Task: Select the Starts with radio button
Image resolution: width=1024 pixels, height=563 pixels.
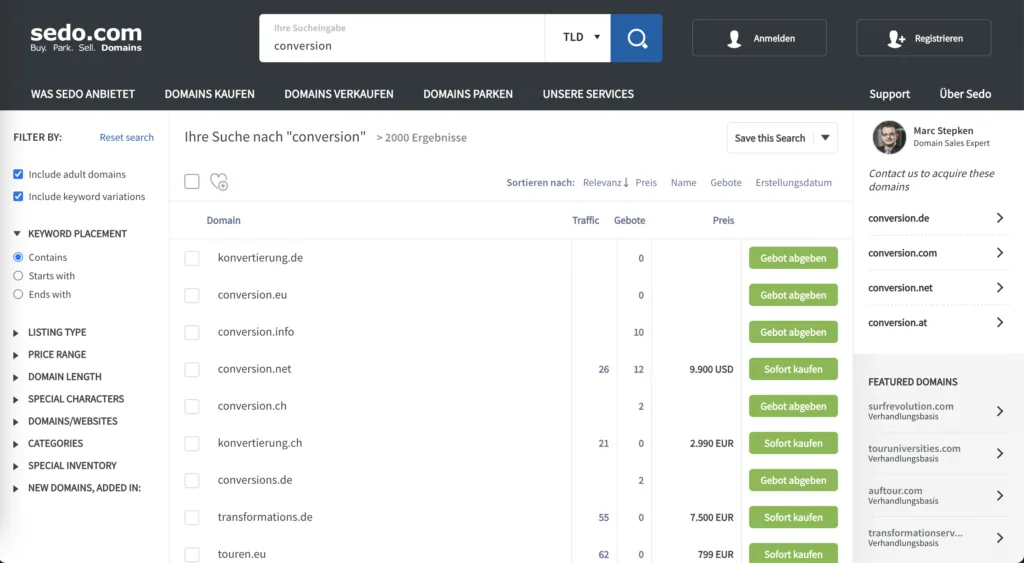Action: click(18, 276)
